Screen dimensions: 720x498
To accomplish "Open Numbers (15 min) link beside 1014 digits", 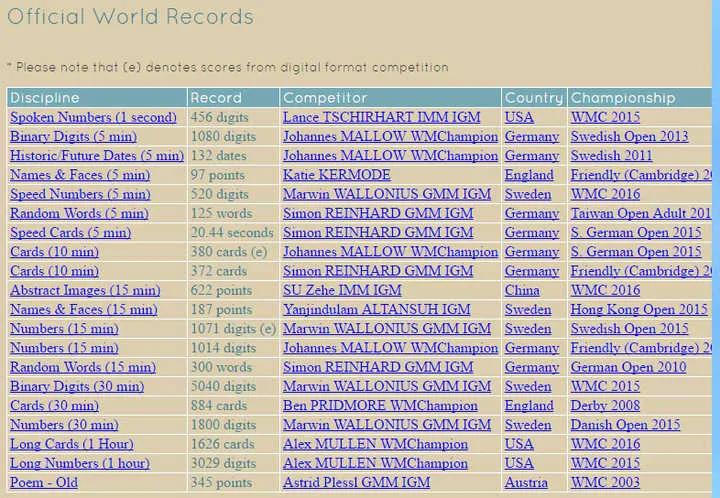I will pyautogui.click(x=64, y=348).
